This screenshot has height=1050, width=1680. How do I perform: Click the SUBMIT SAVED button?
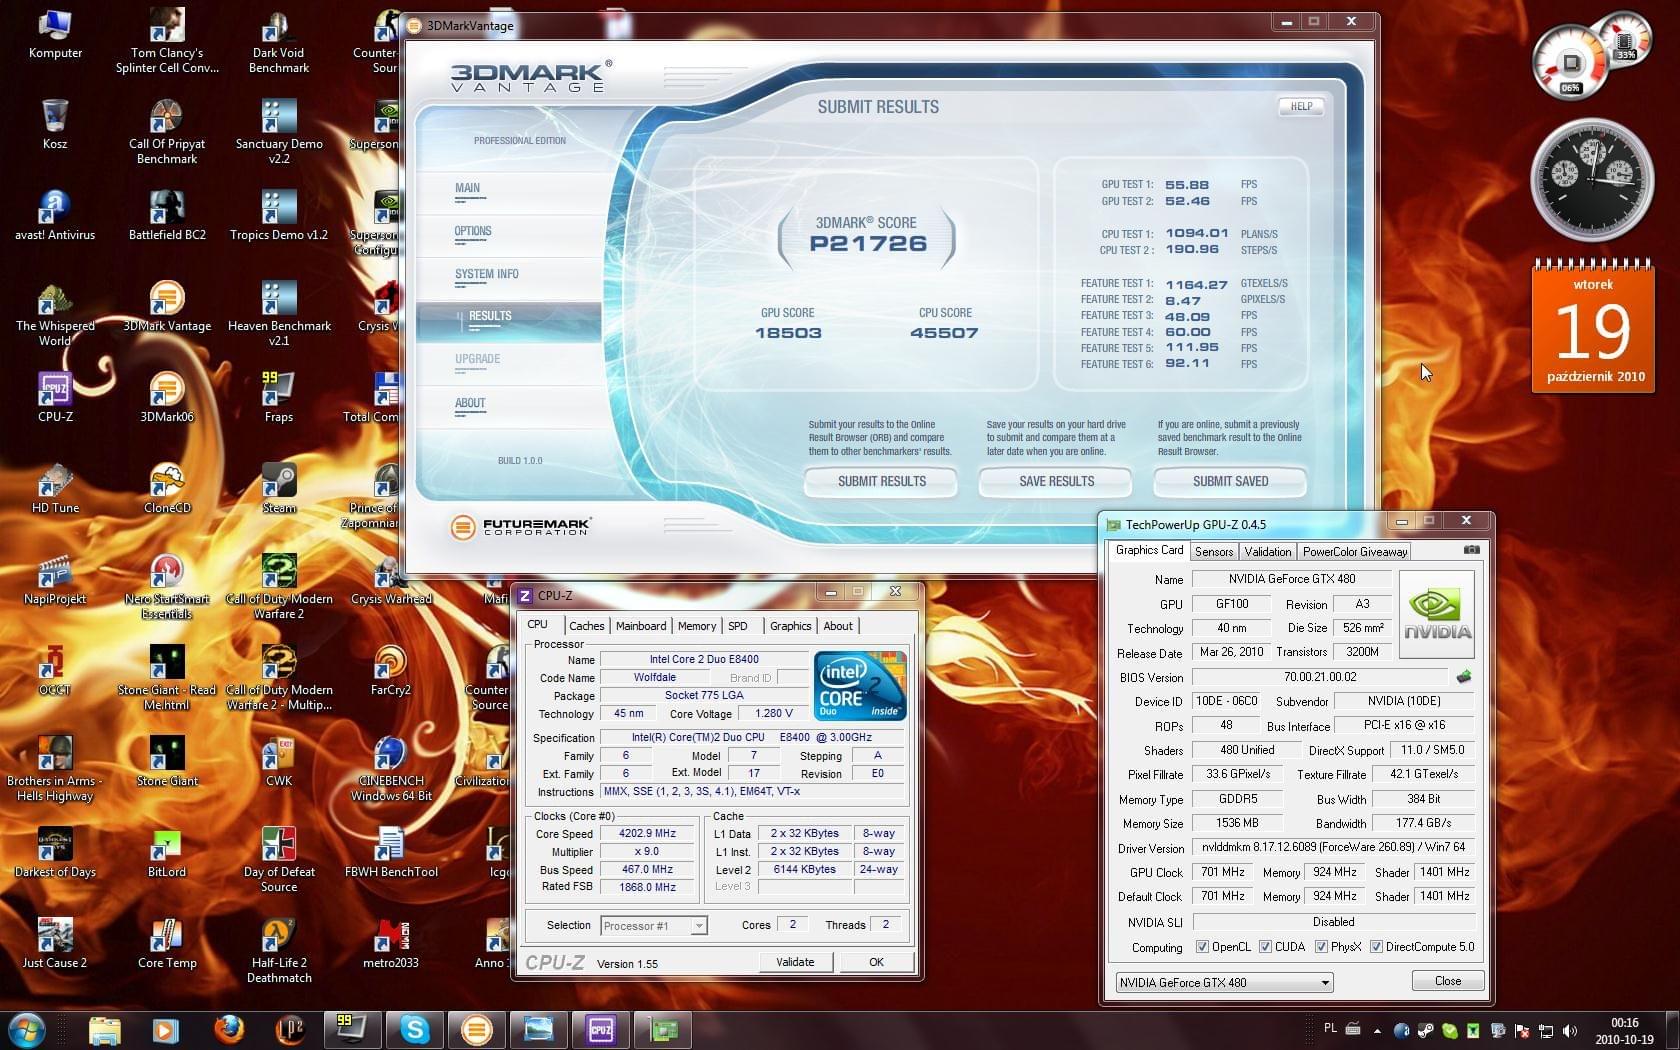point(1230,481)
